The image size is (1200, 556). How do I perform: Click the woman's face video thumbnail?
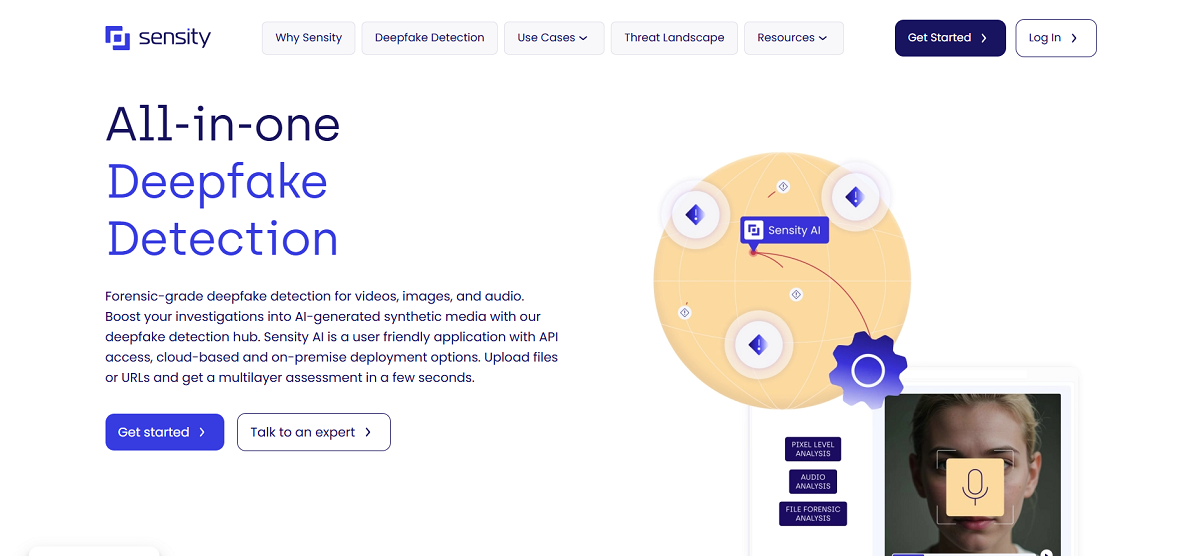coord(973,474)
